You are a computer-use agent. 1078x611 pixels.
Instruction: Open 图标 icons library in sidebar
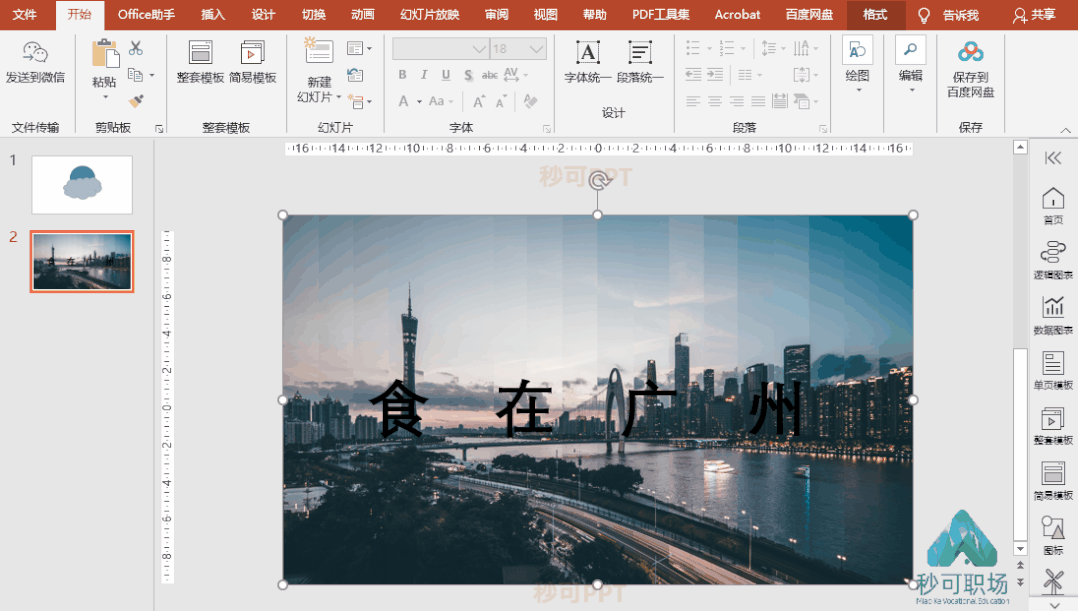point(1053,535)
